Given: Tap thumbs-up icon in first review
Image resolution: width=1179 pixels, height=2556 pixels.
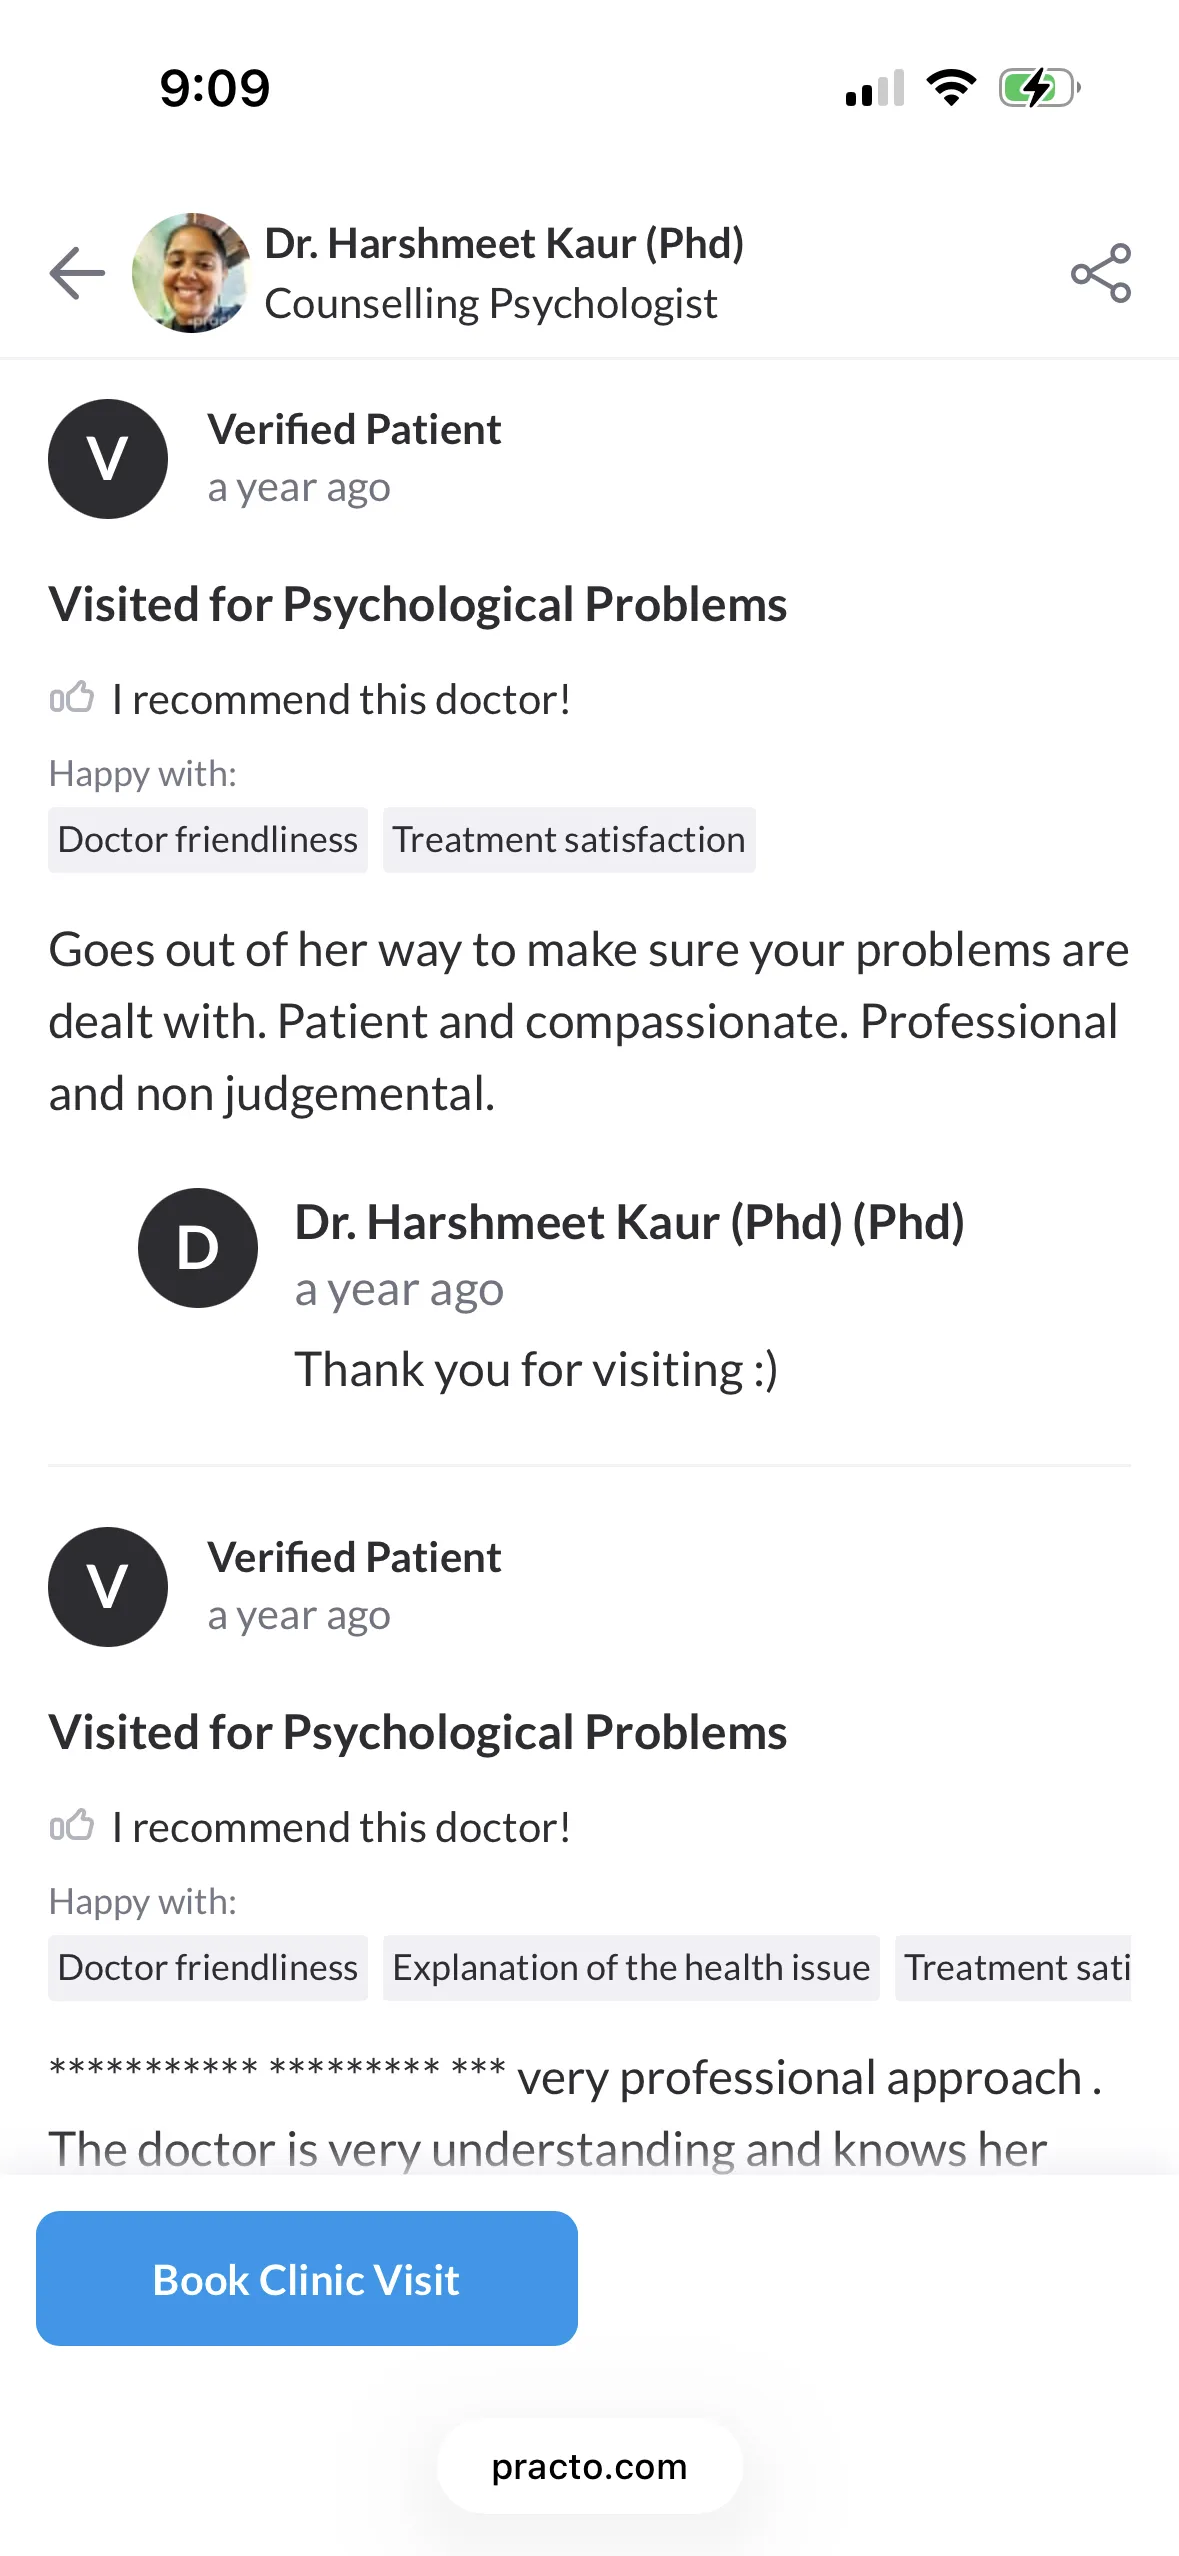Looking at the screenshot, I should pos(72,697).
